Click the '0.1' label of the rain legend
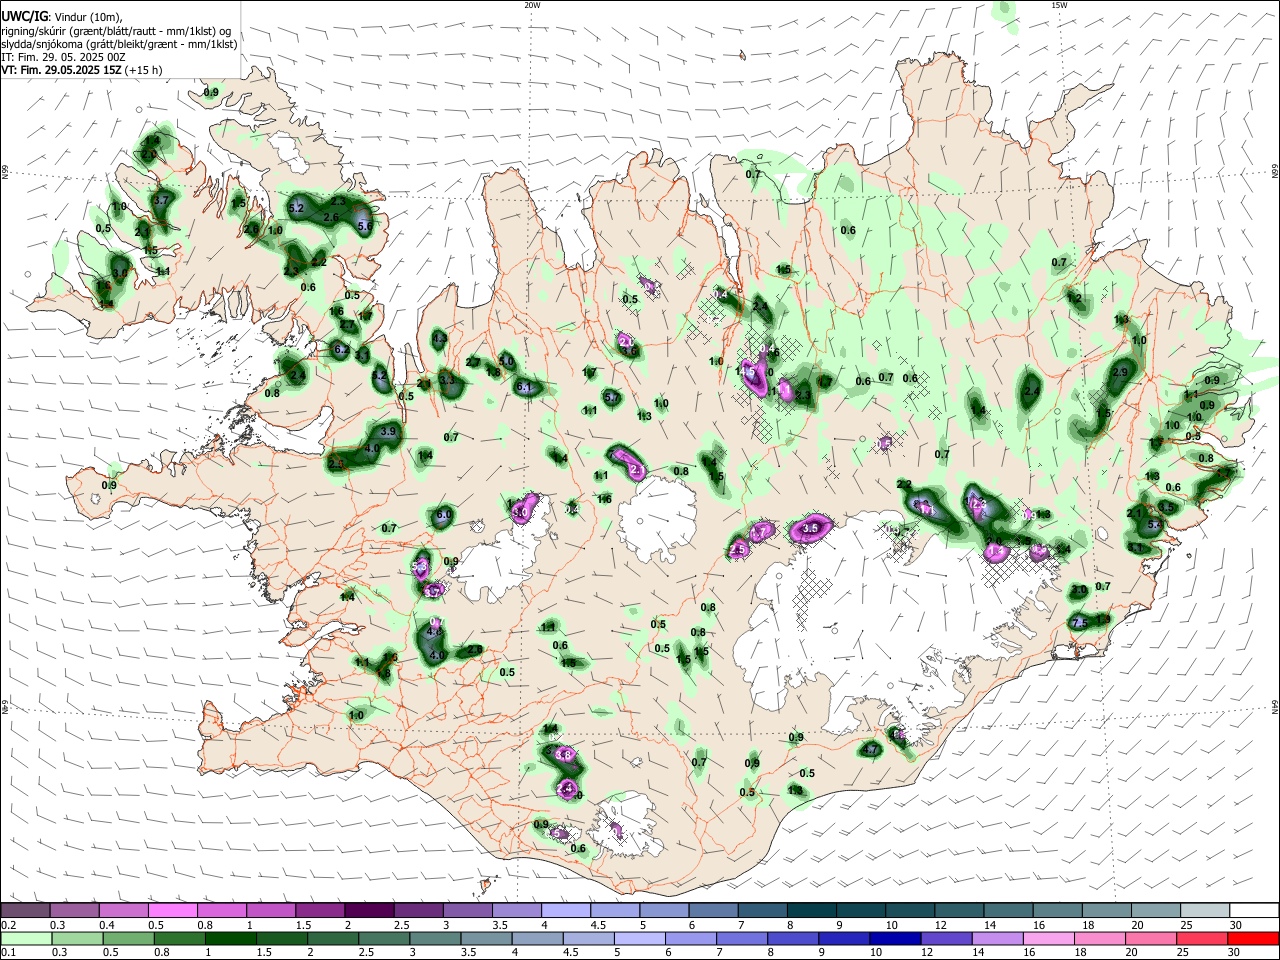The height and width of the screenshot is (960, 1280). pyautogui.click(x=7, y=952)
